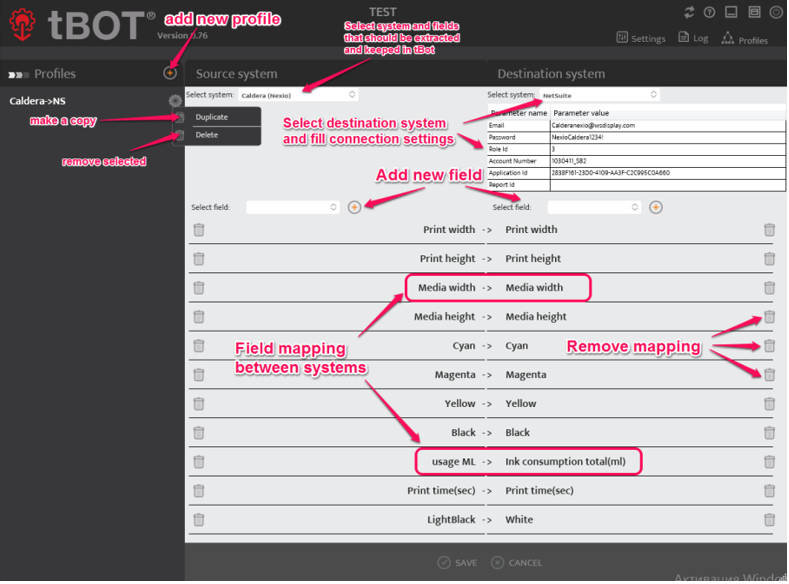This screenshot has height=584, width=789.
Task: Remove Print time(sec) mapping via right trash
Action: pyautogui.click(x=769, y=491)
